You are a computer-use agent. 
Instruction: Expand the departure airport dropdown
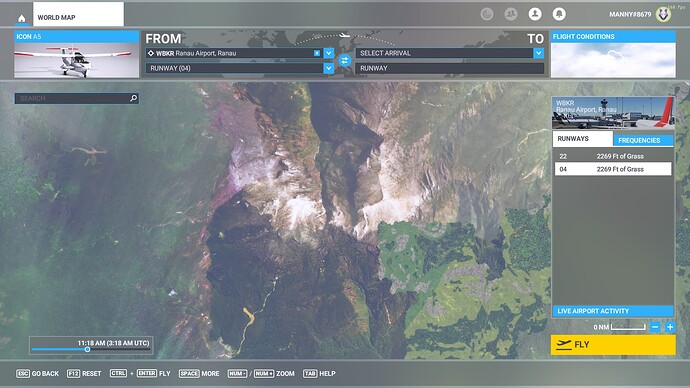(329, 53)
